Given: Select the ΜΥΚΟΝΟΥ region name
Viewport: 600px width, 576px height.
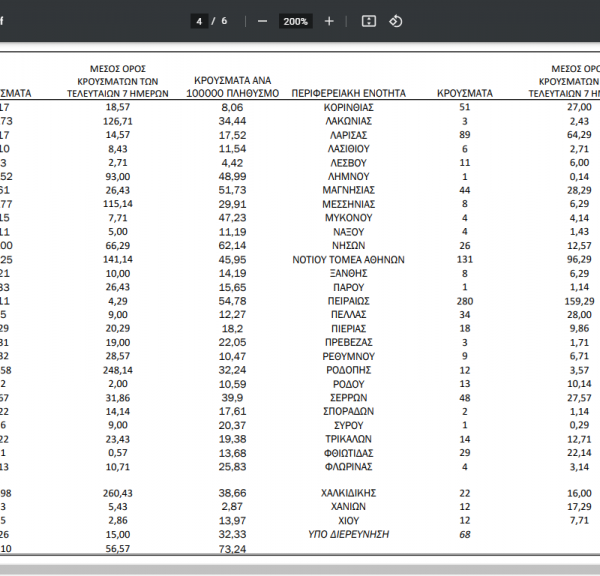Looking at the screenshot, I should point(349,218).
